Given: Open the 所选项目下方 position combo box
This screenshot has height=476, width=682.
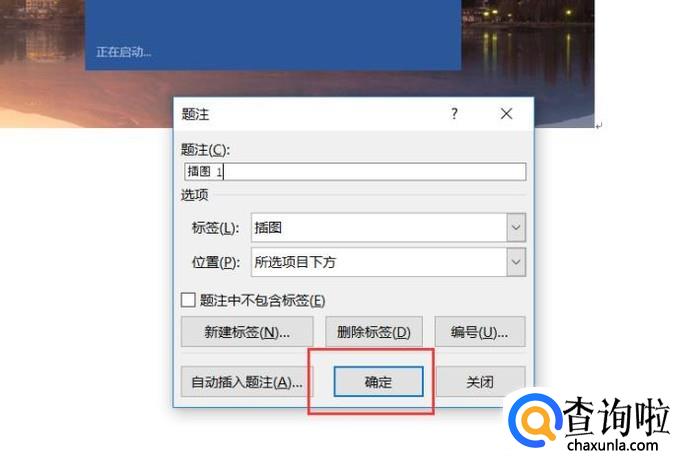Looking at the screenshot, I should pos(388,262).
